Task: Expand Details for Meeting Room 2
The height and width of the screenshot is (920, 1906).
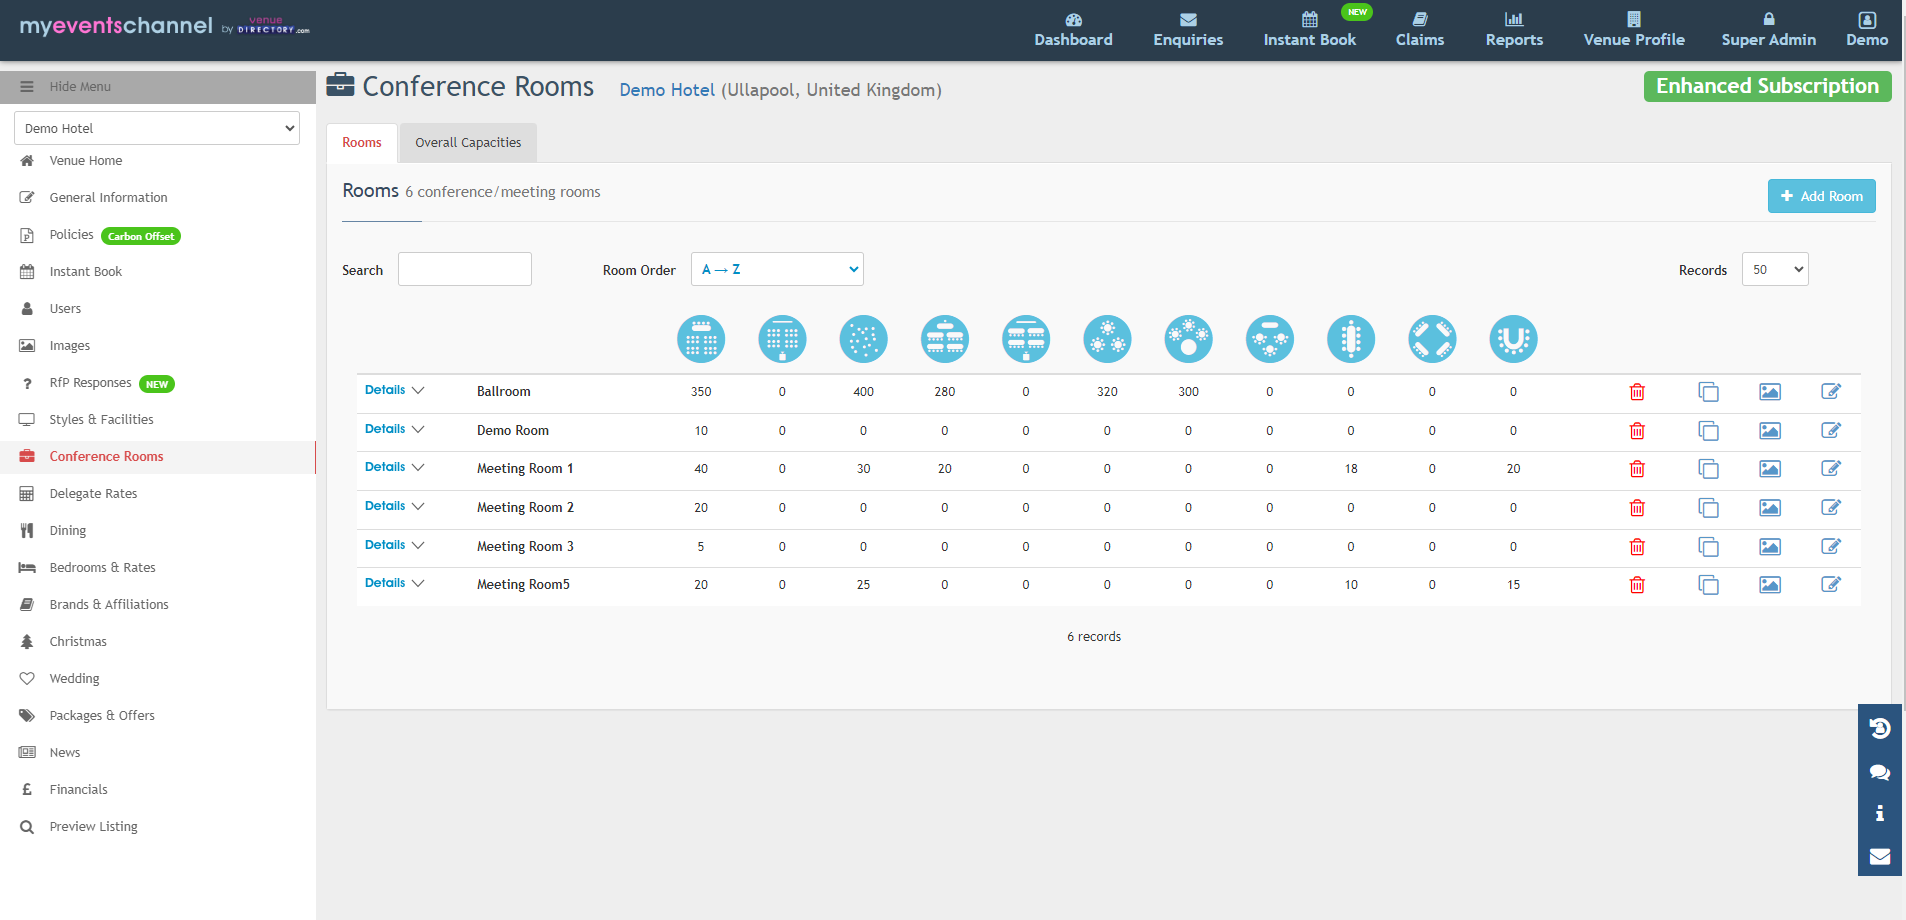Action: point(394,506)
